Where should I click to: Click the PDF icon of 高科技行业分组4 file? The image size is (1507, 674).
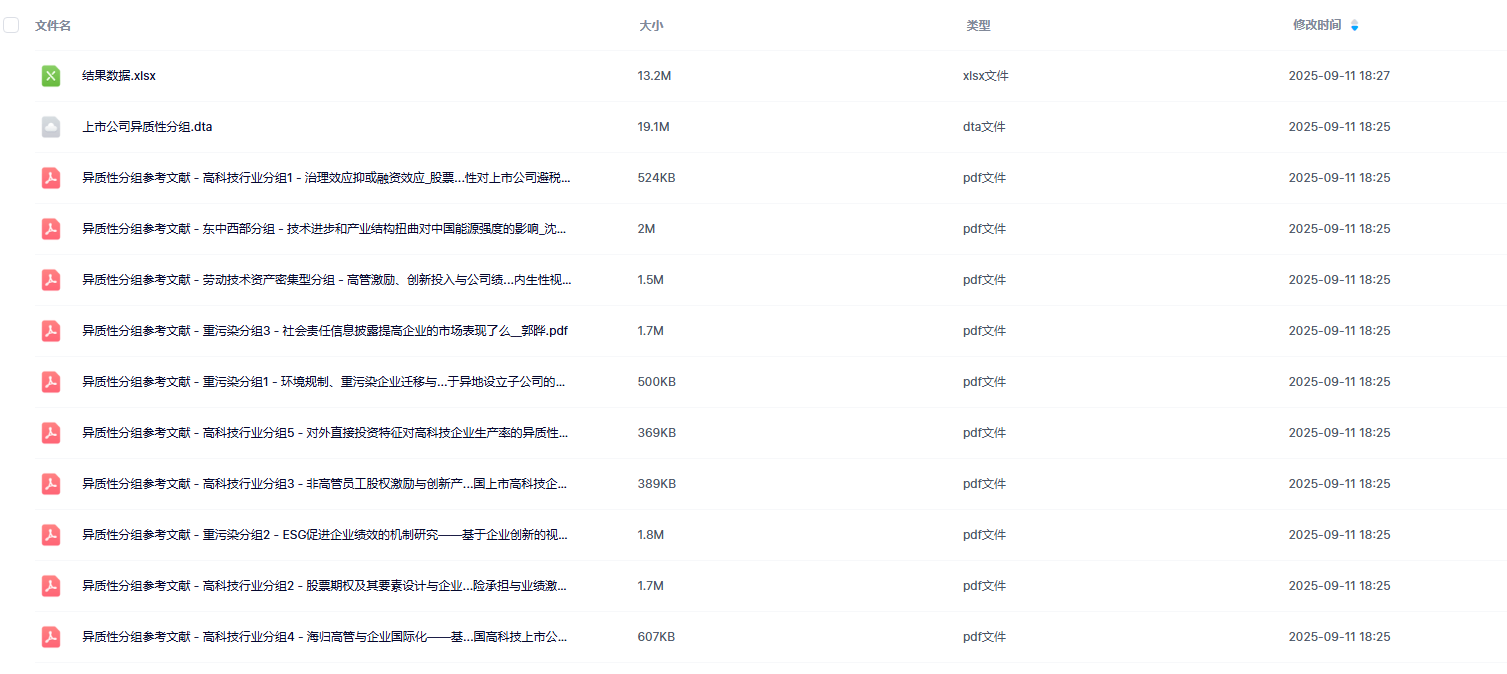click(x=51, y=637)
